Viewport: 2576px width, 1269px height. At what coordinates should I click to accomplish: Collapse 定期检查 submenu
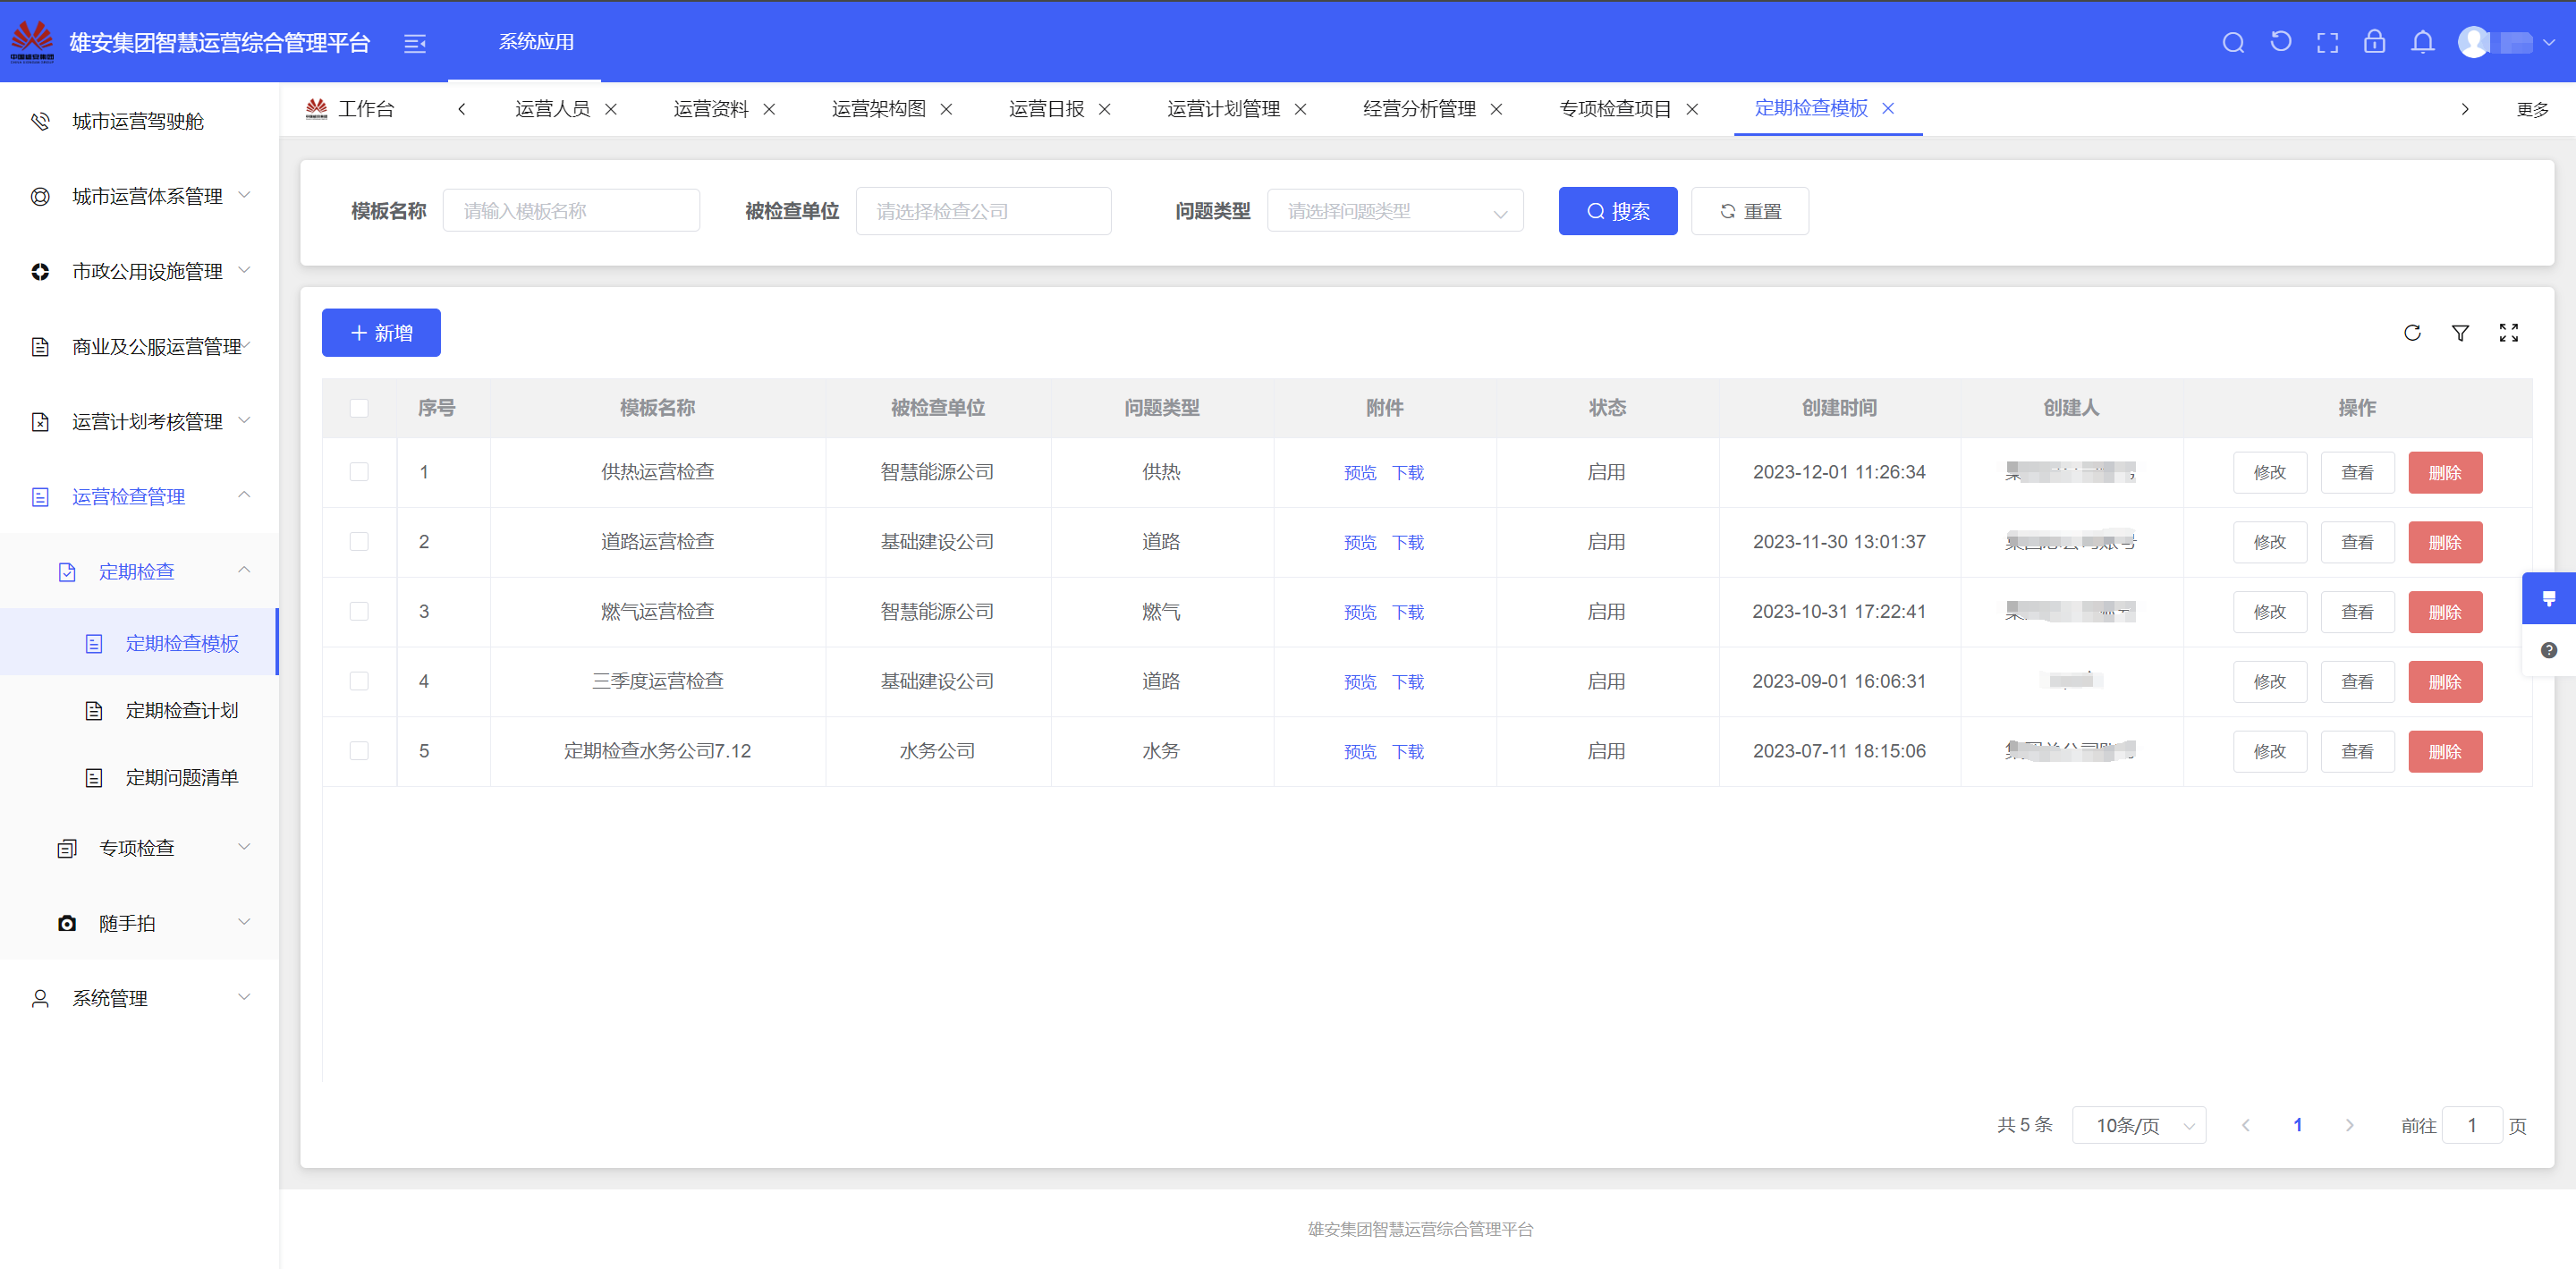140,571
